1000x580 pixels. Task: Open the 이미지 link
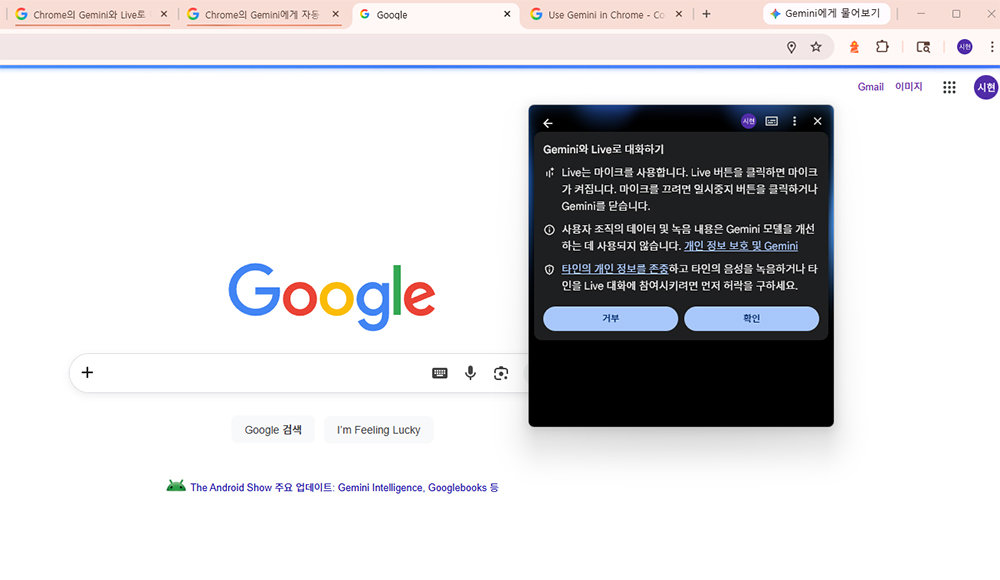pos(909,86)
